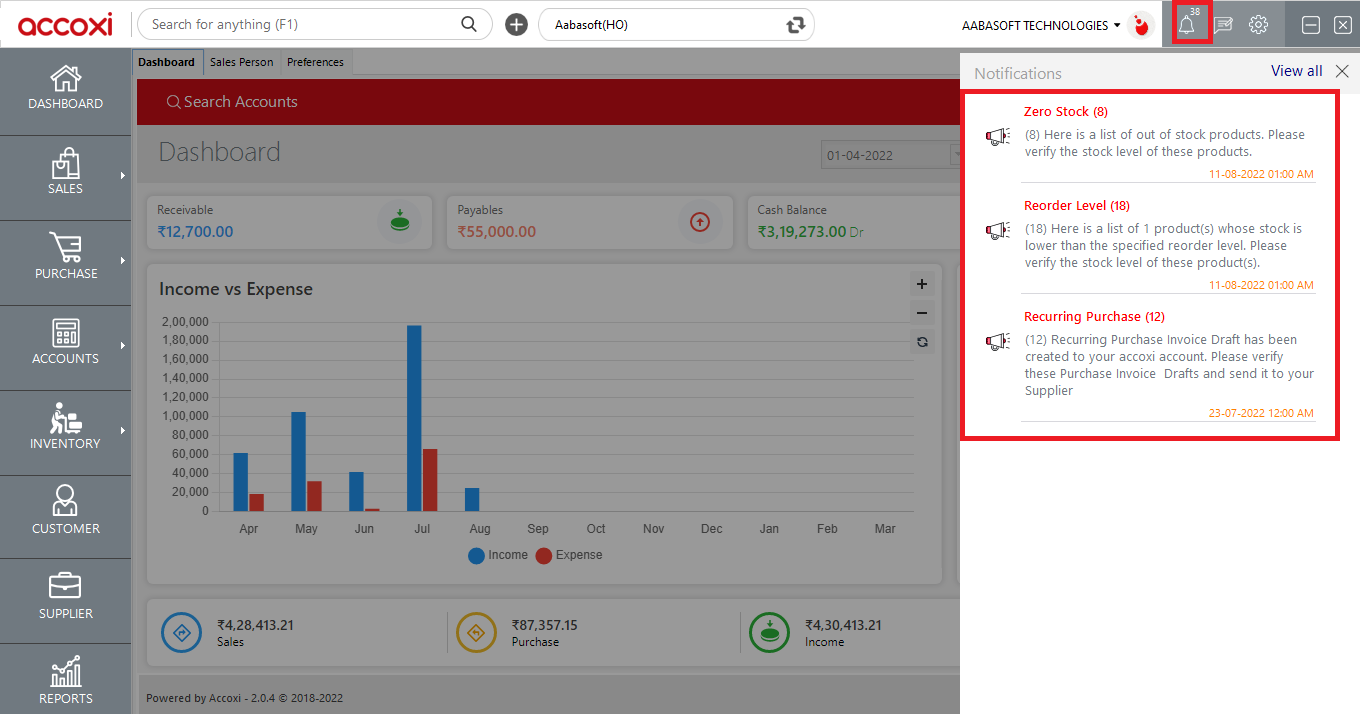Image resolution: width=1360 pixels, height=714 pixels.
Task: Click the 23-07-2022 12:00 AM timestamp
Action: tap(1261, 413)
